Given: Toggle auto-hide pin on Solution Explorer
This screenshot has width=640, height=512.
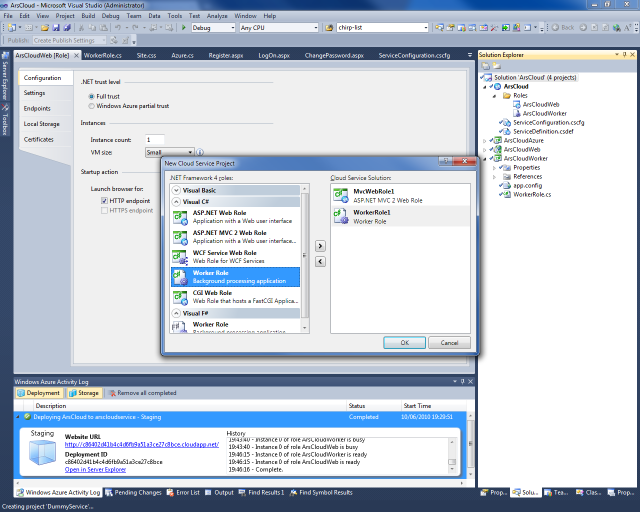Looking at the screenshot, I should click(624, 55).
